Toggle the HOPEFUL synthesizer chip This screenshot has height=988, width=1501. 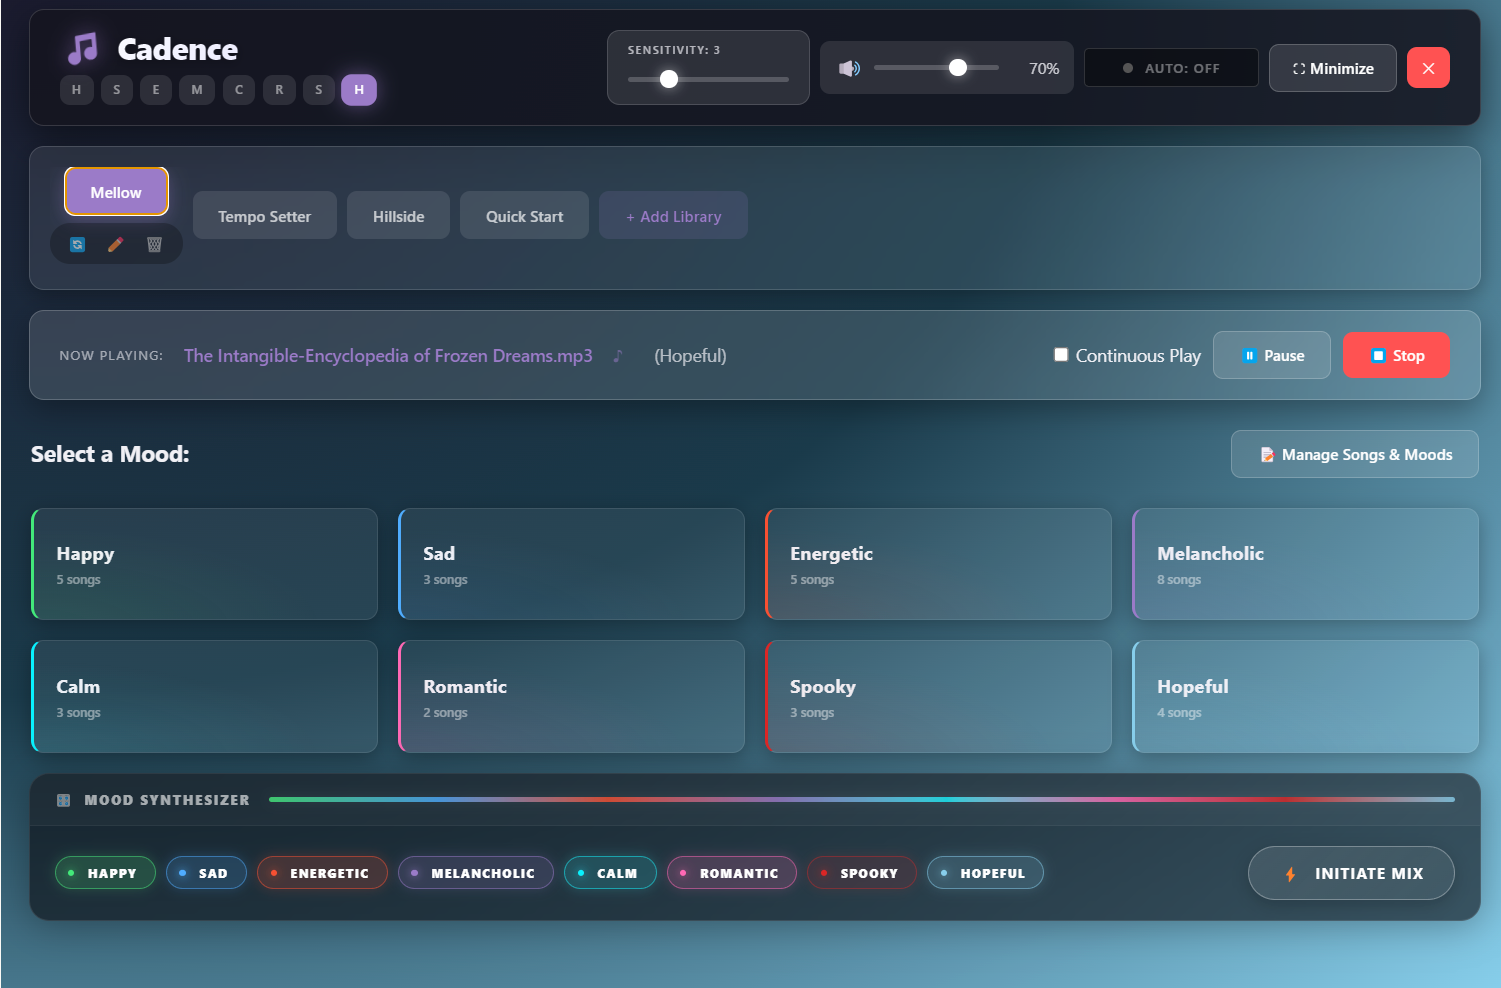(985, 873)
